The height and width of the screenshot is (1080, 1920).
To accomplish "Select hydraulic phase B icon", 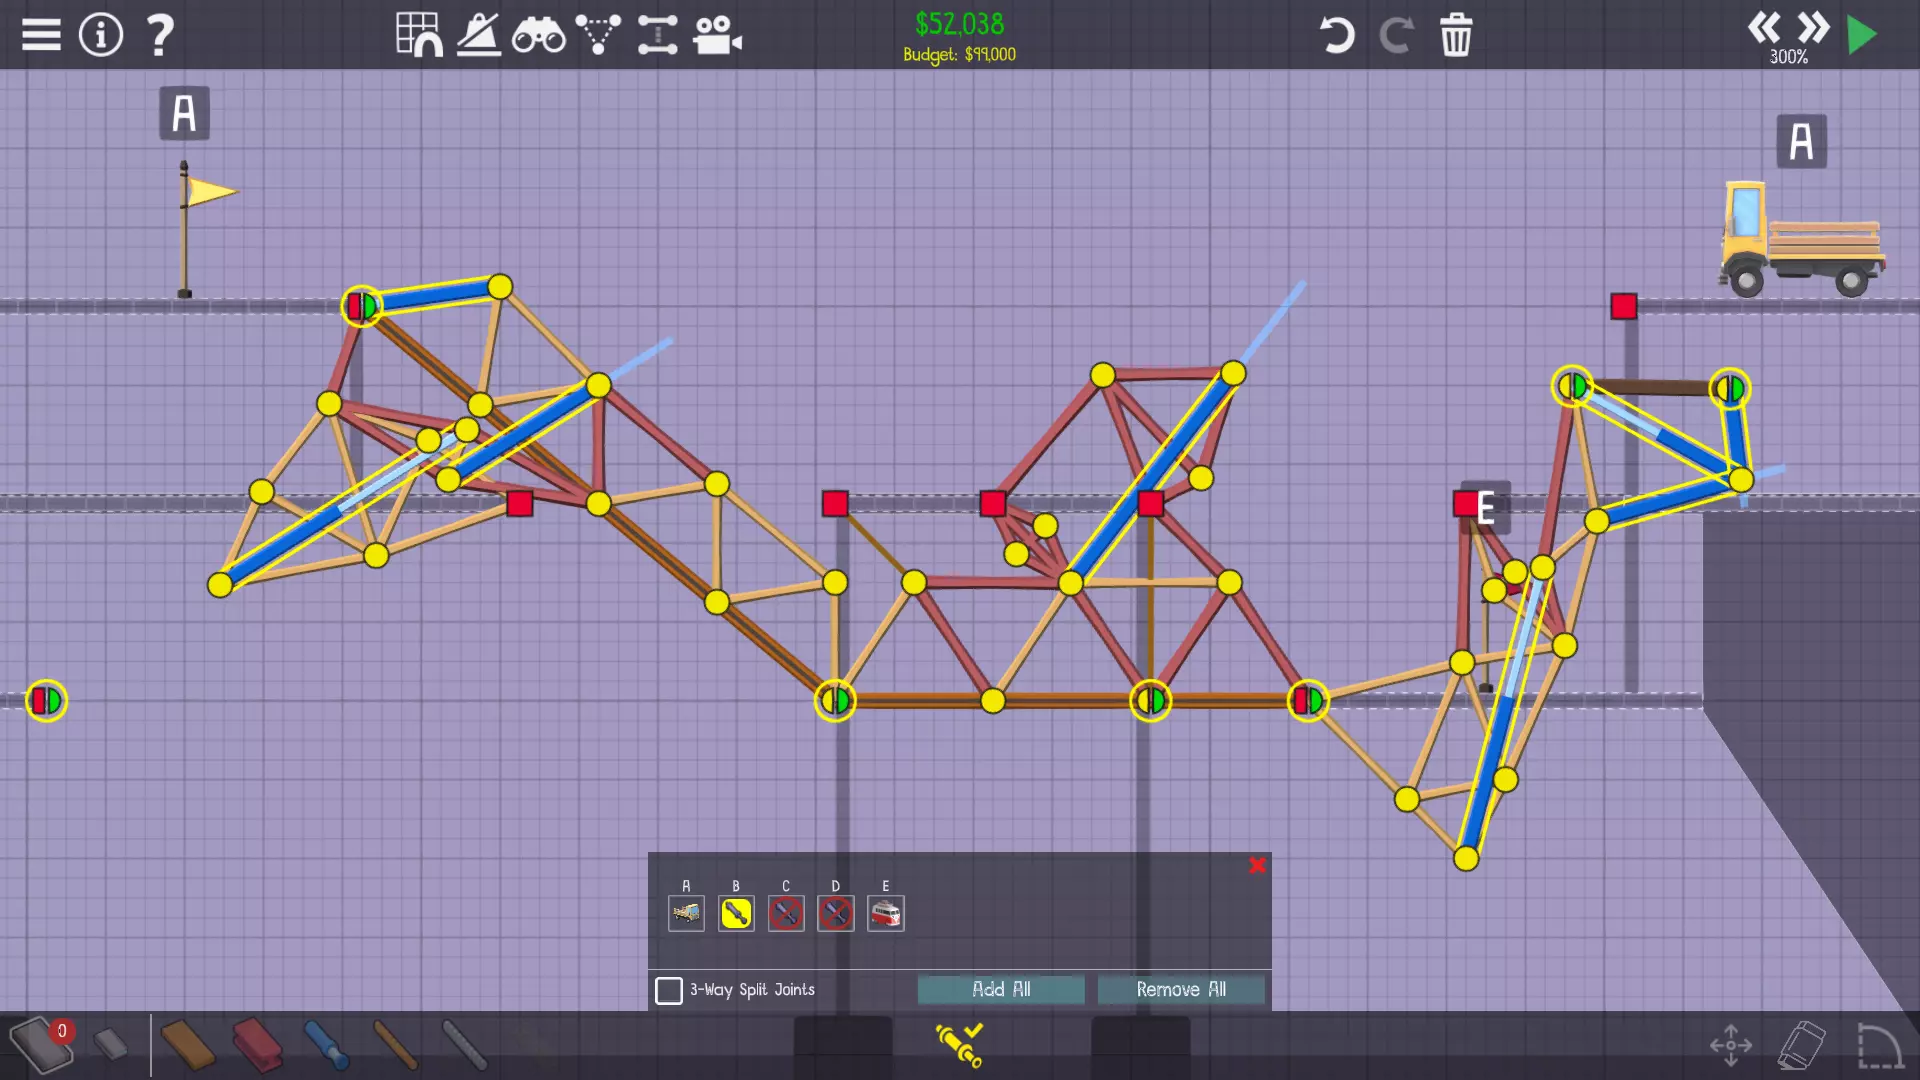I will click(736, 913).
